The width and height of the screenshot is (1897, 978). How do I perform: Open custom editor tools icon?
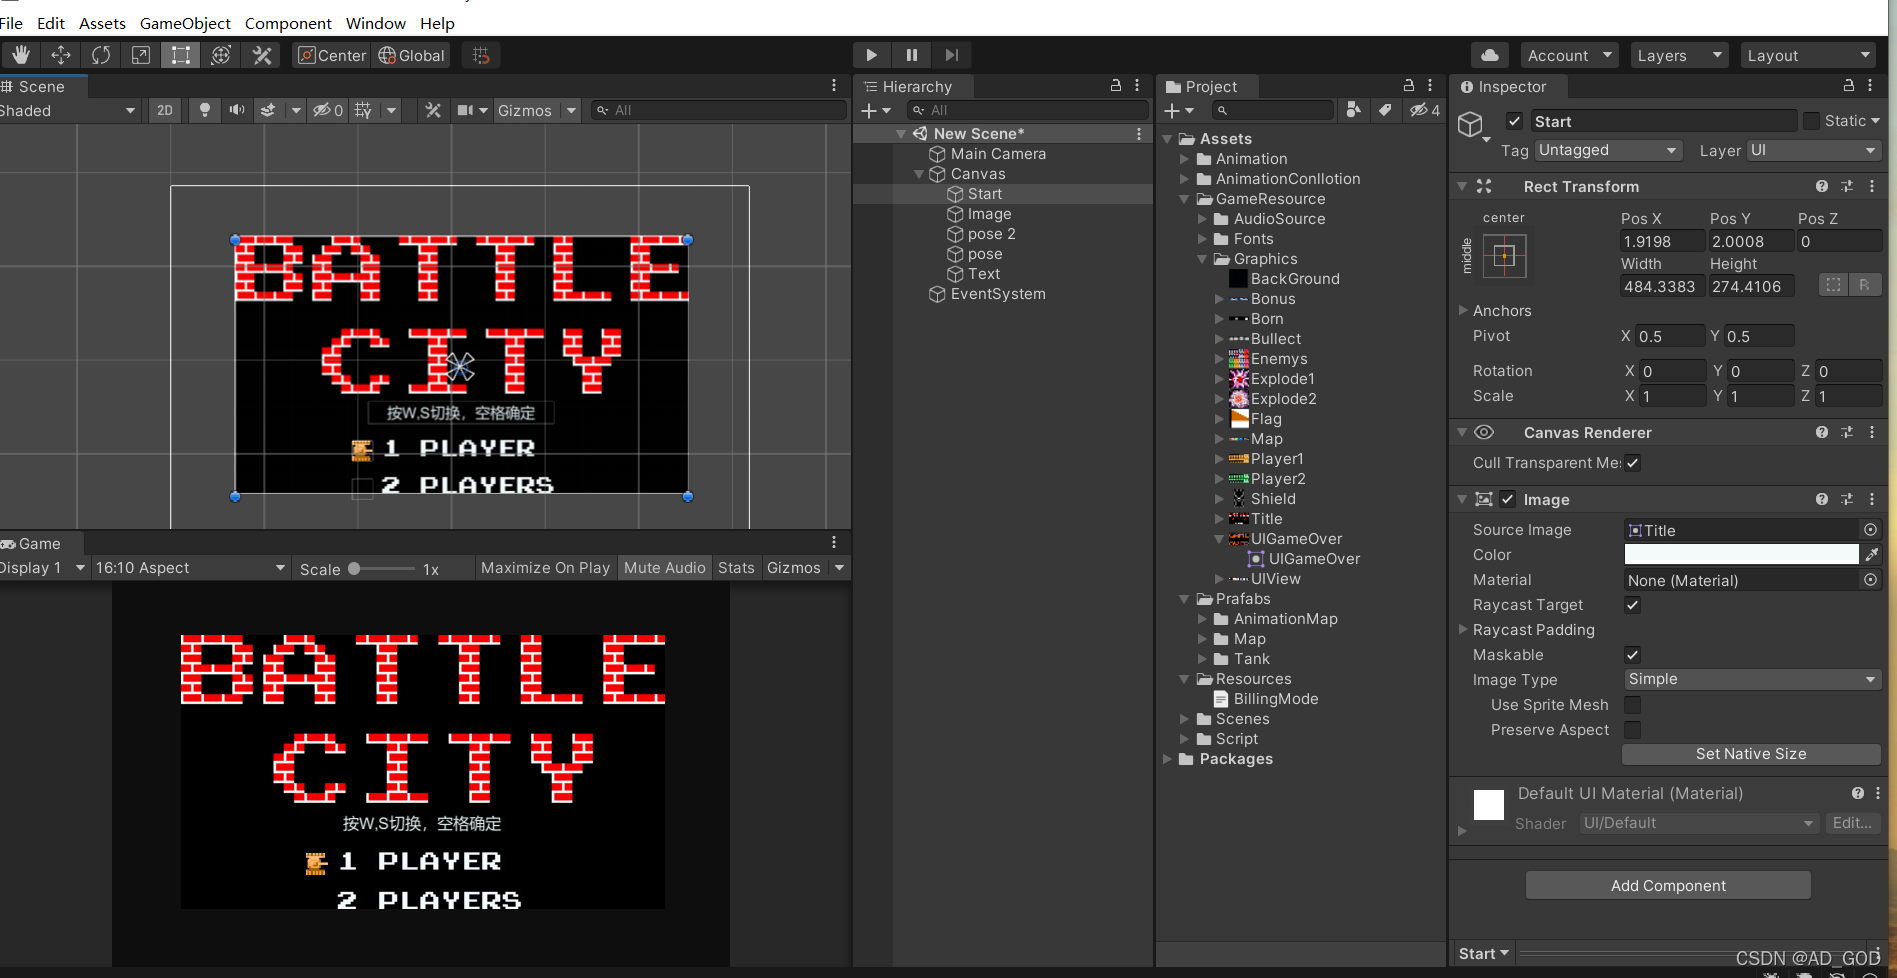point(262,55)
